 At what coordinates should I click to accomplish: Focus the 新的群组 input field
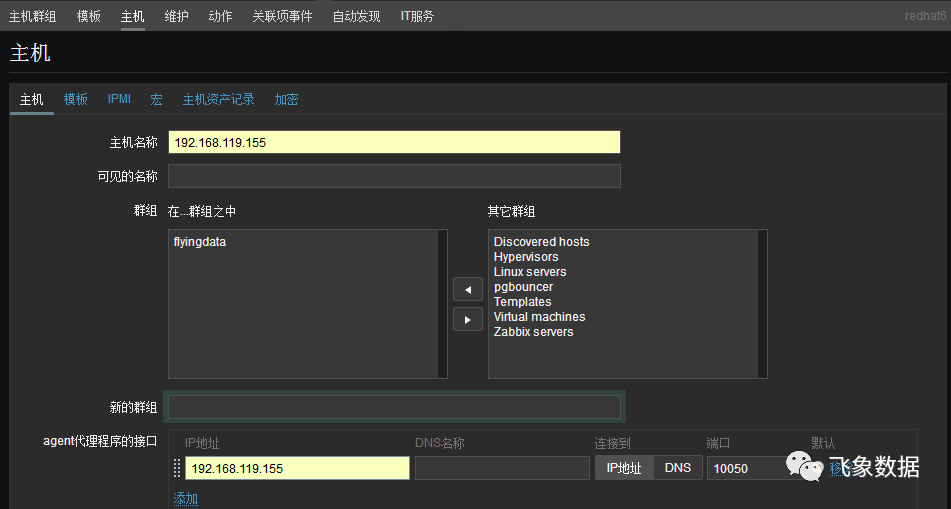pos(394,406)
